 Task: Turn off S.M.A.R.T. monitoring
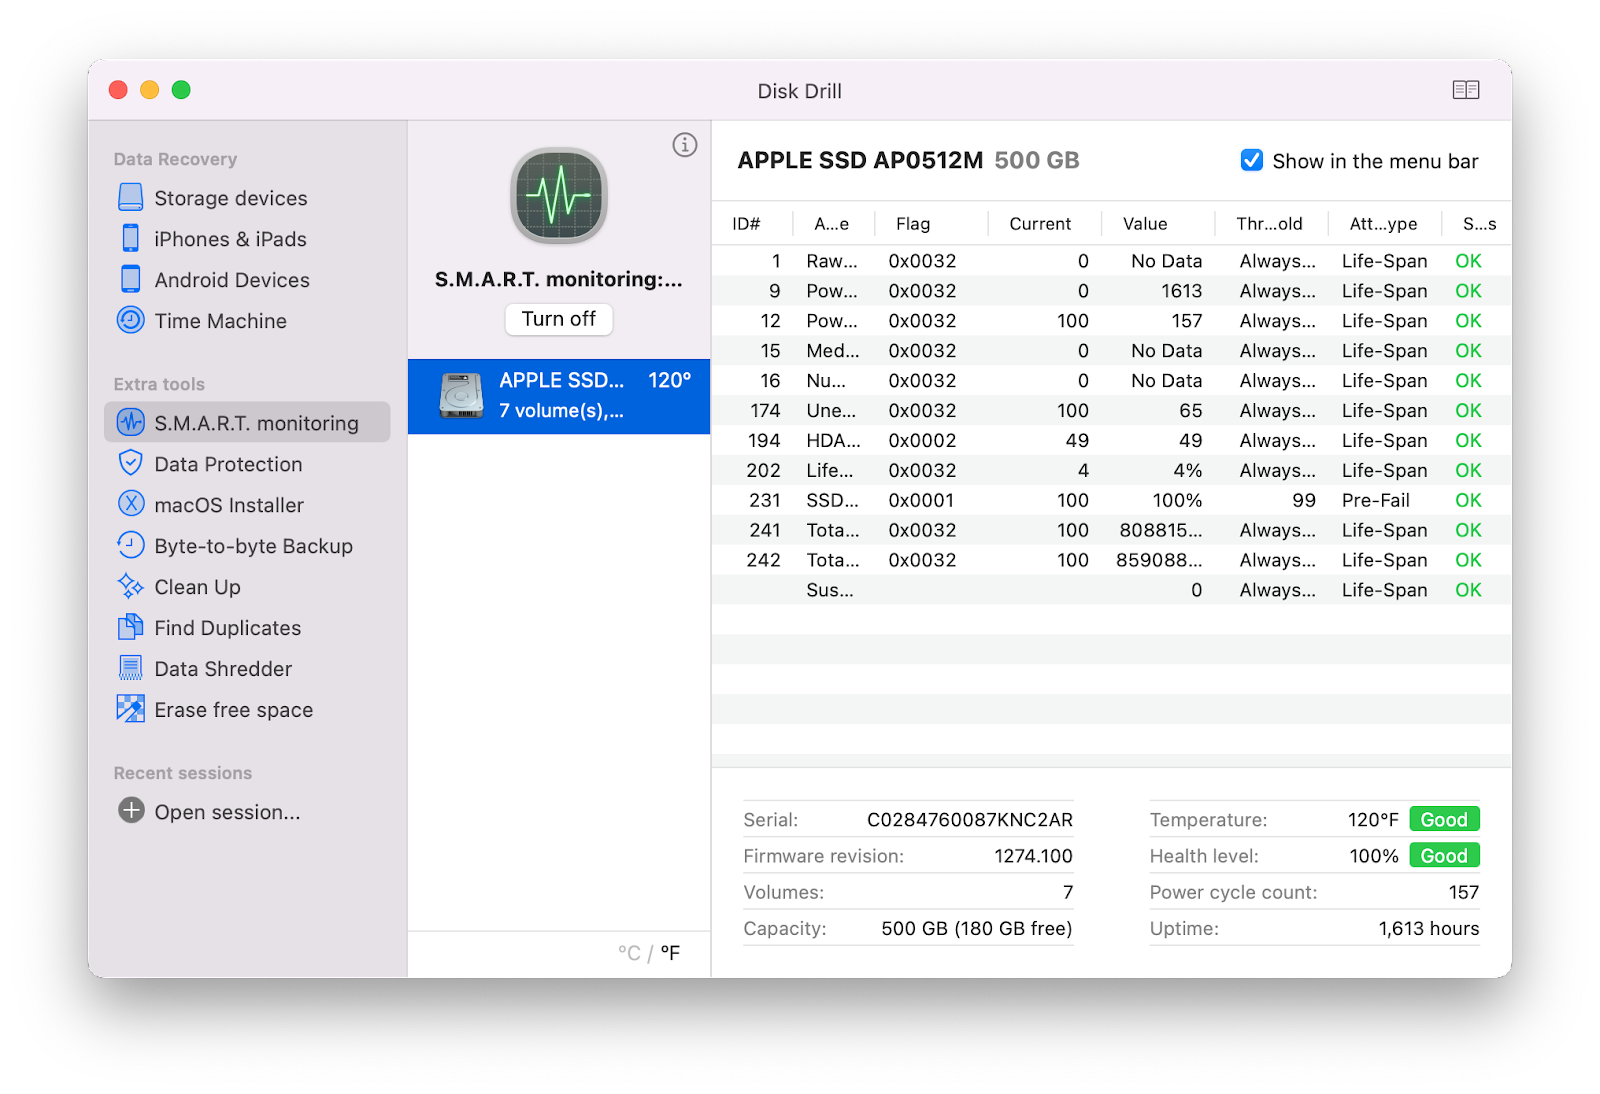[559, 319]
